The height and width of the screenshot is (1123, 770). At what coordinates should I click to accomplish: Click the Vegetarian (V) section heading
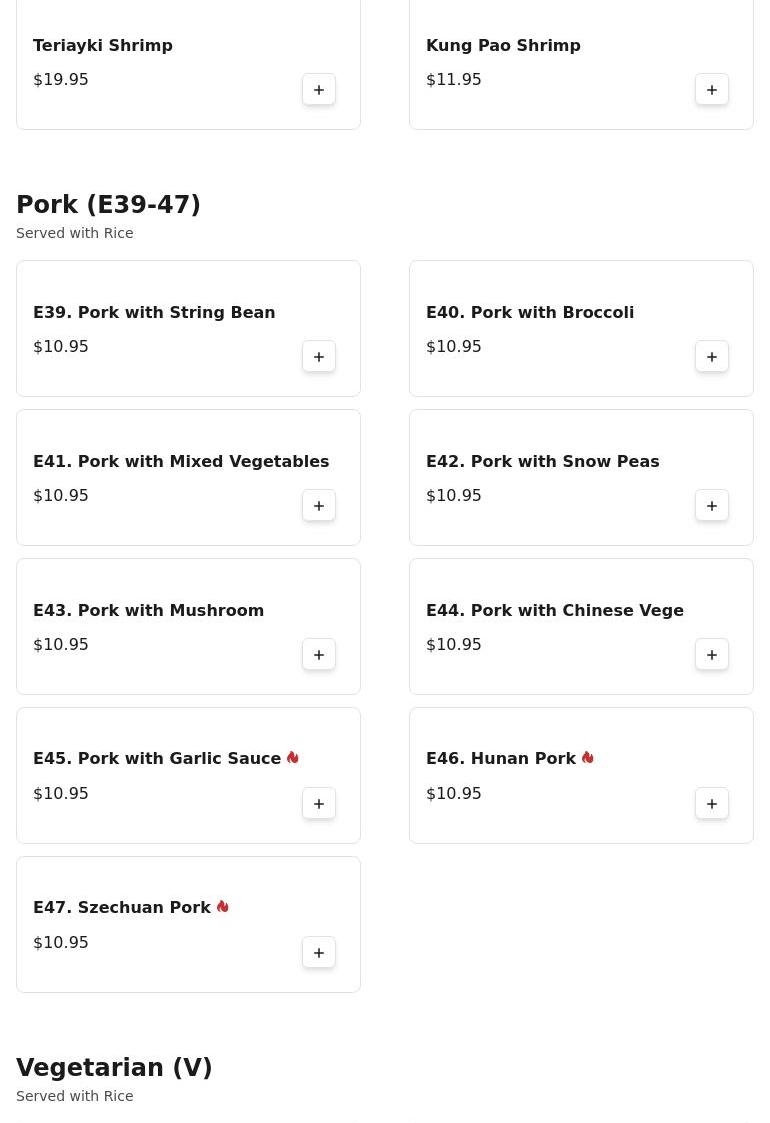tap(114, 1067)
